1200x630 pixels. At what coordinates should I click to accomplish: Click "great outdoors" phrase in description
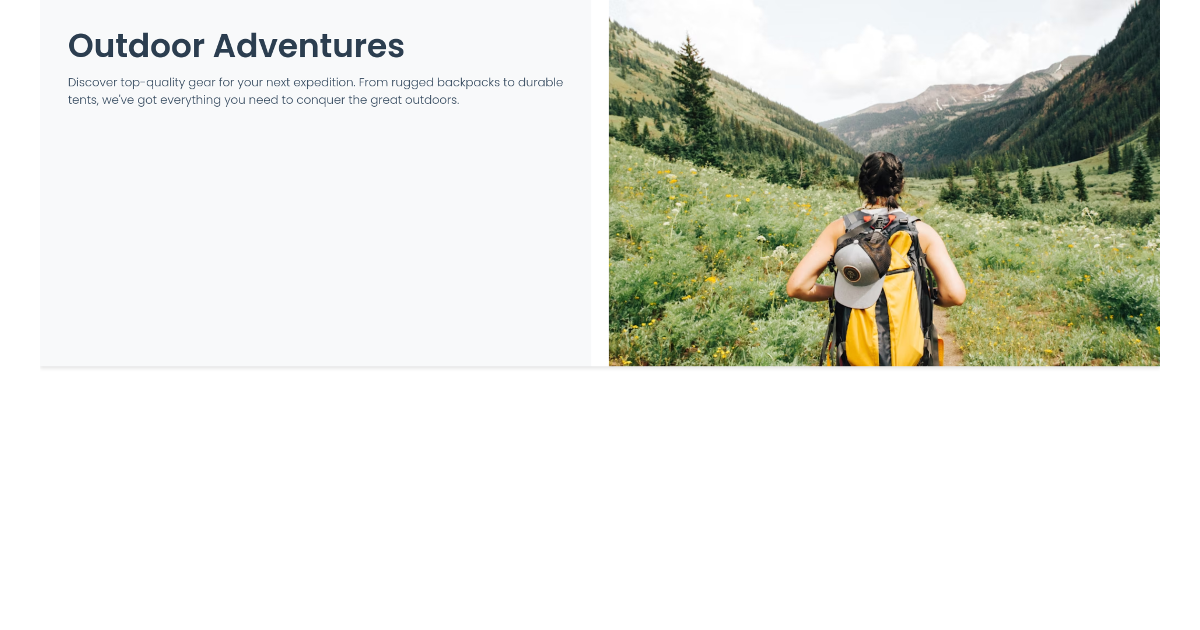pos(414,100)
